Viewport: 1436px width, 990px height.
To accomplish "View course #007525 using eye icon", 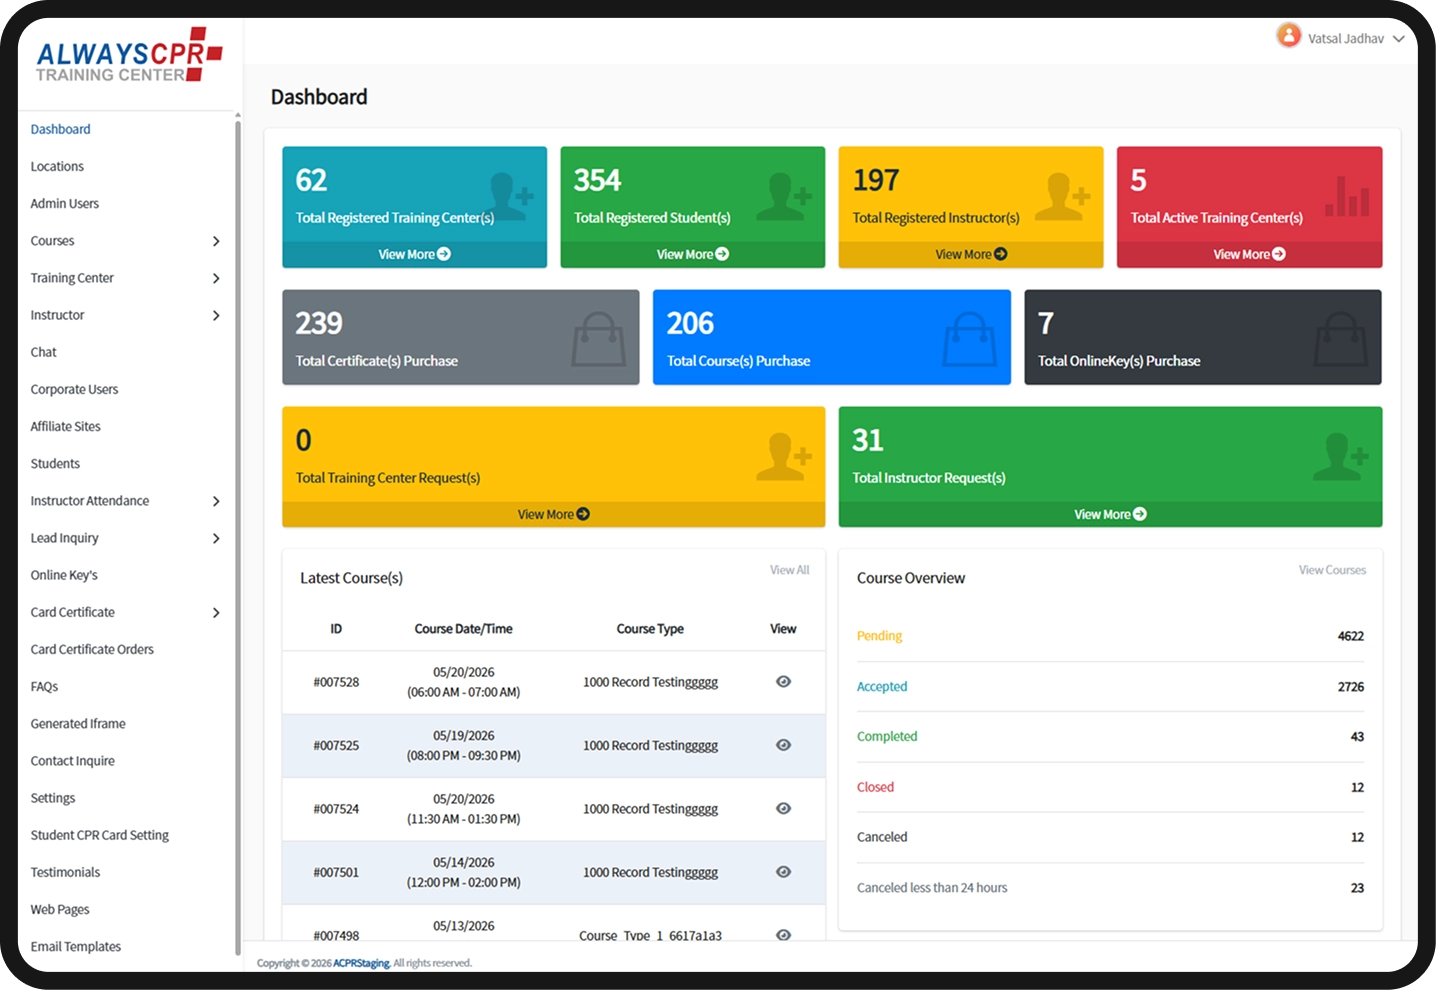I will click(x=784, y=745).
